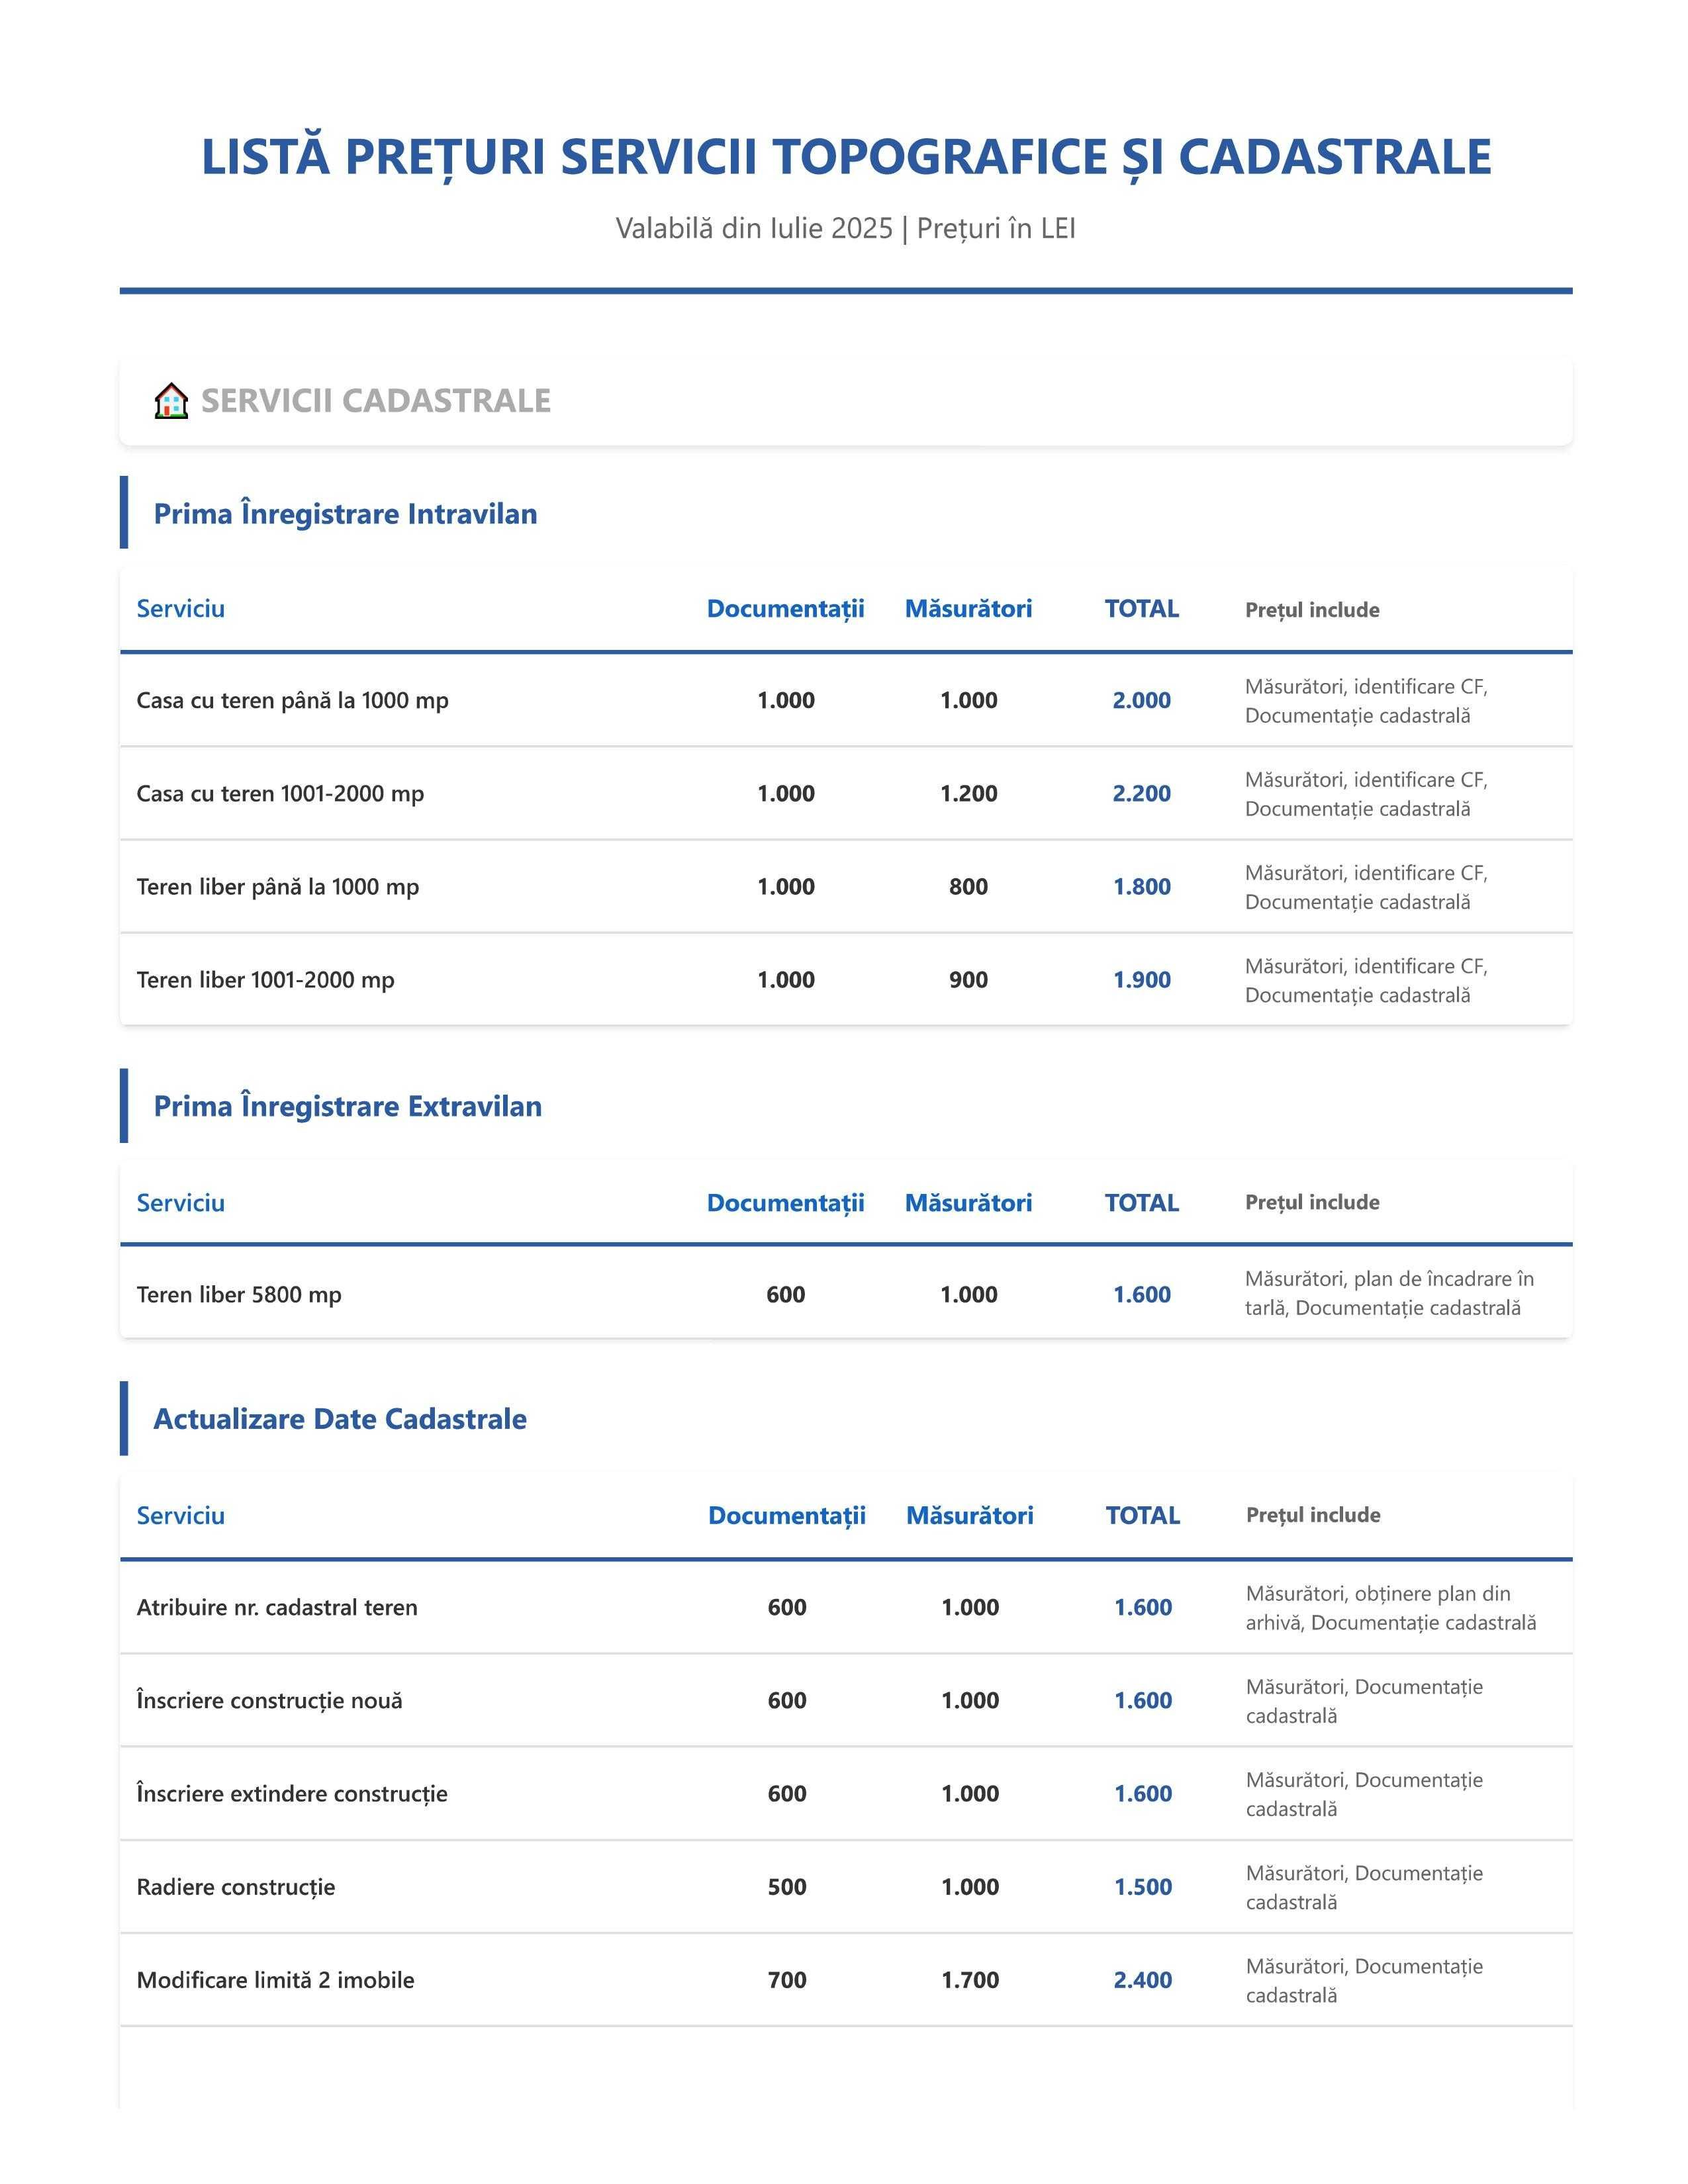Click the SERVICII CADASTRALE heading
Screen dimensions: 1688x2184
376,401
